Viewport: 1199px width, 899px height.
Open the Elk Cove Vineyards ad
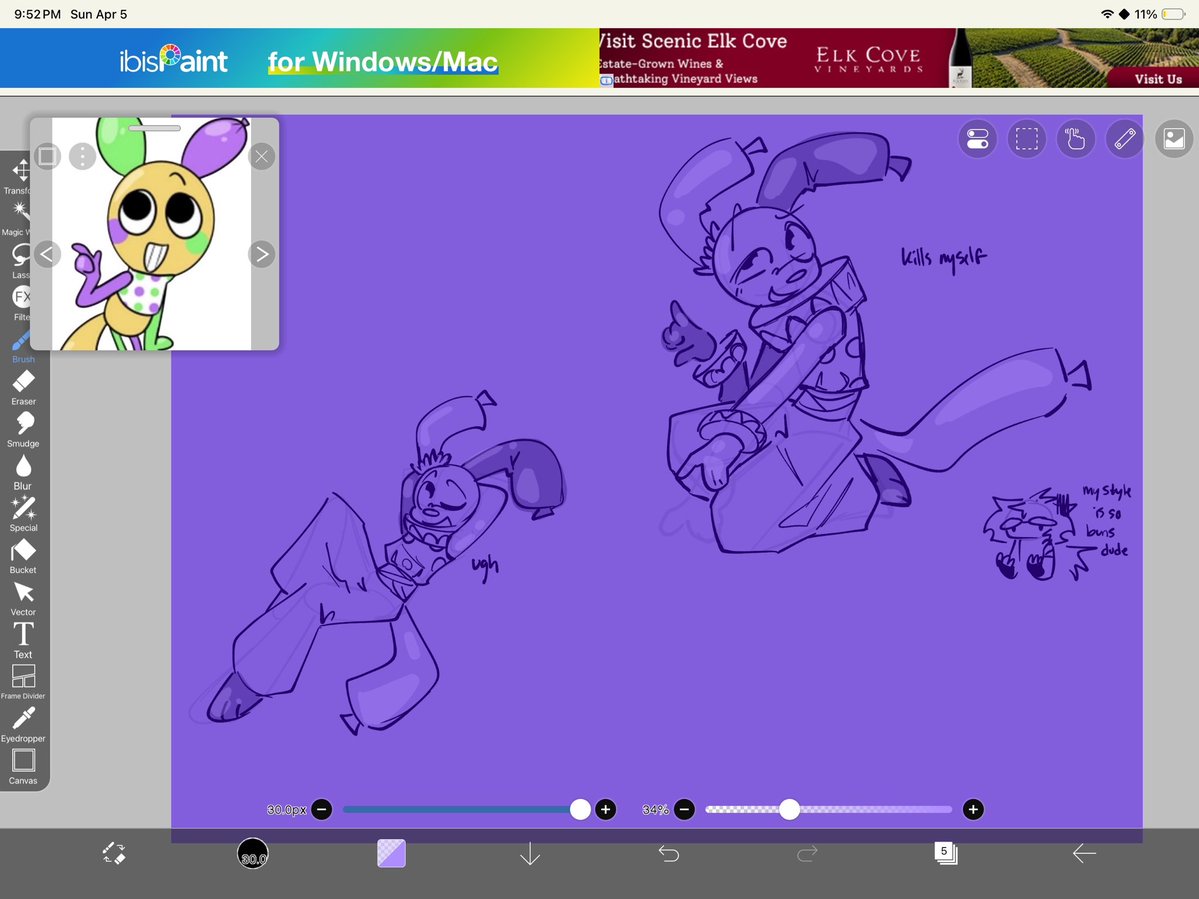point(899,58)
